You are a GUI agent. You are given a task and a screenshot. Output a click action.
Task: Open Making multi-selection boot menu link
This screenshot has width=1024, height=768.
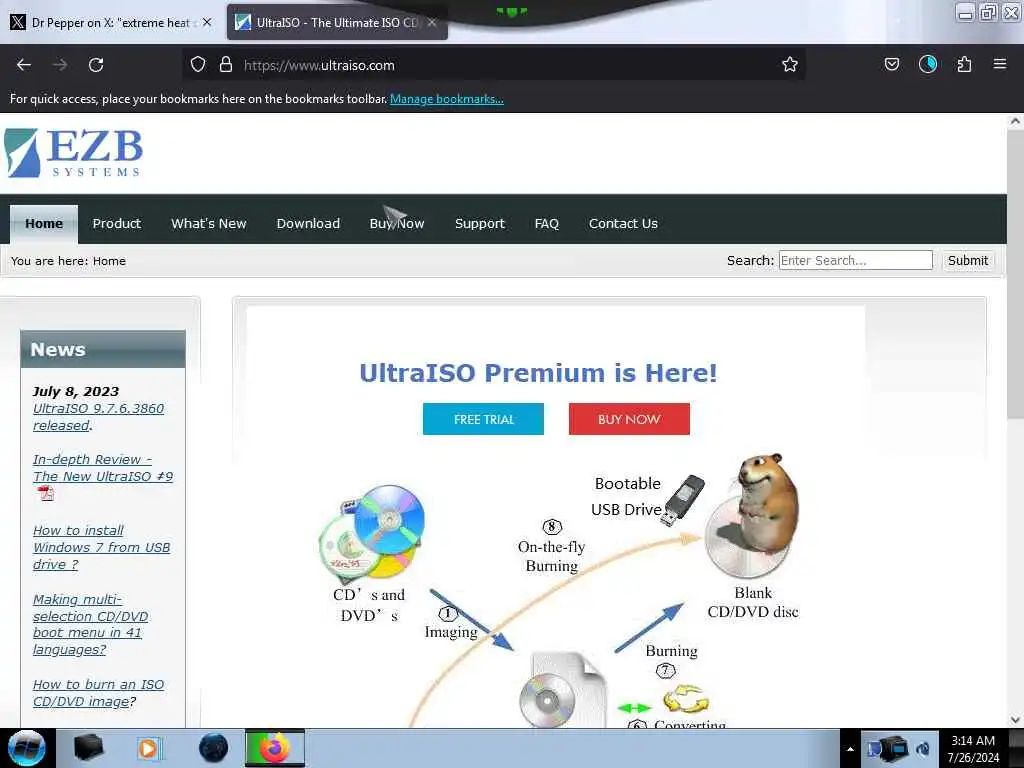pyautogui.click(x=90, y=624)
